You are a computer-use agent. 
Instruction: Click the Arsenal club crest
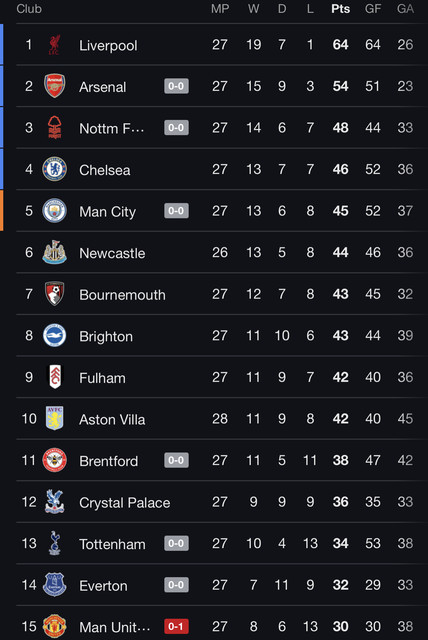point(54,86)
